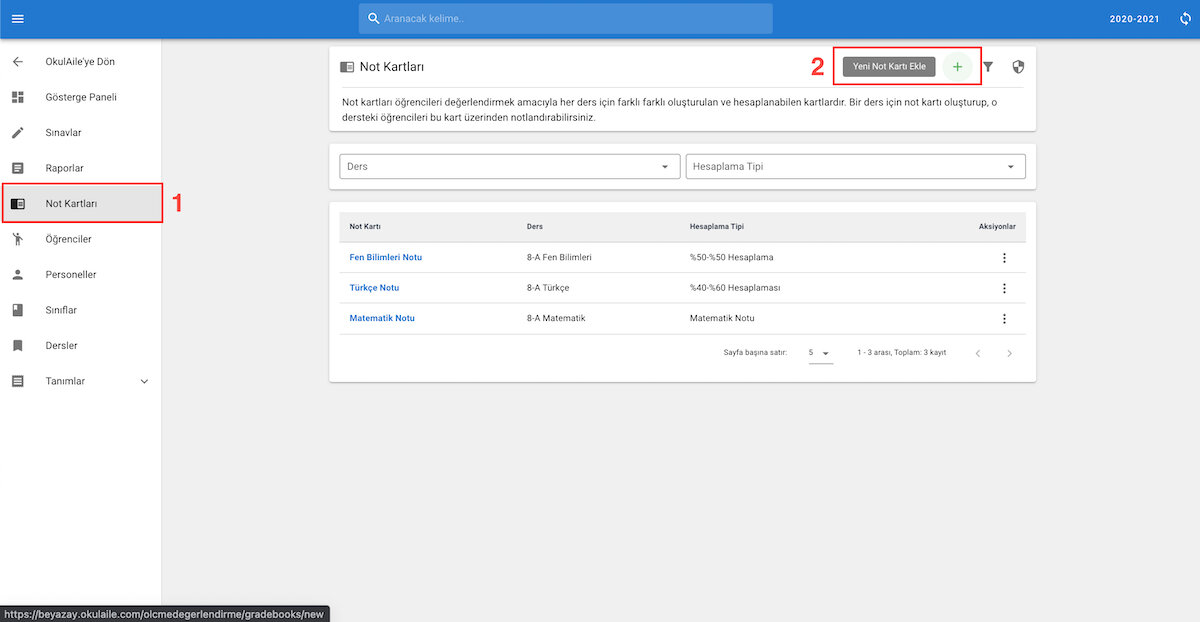Click the 8-A Matematik cell

click(x=556, y=319)
